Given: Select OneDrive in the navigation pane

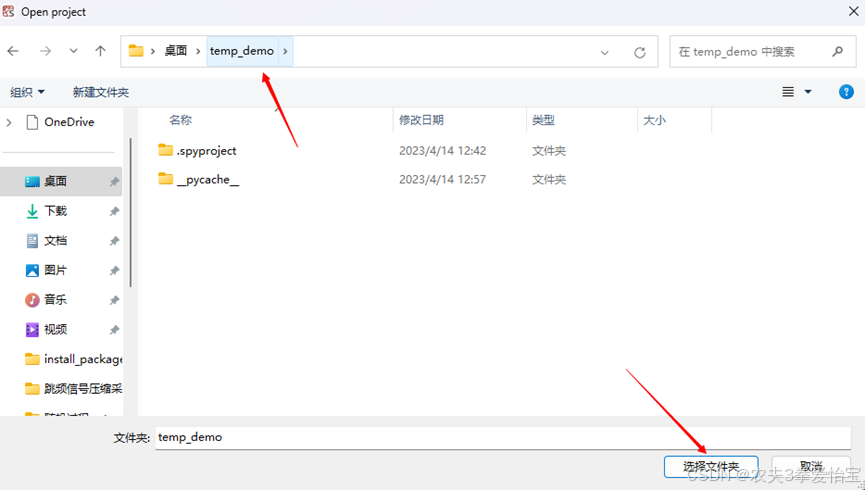Looking at the screenshot, I should coord(60,122).
